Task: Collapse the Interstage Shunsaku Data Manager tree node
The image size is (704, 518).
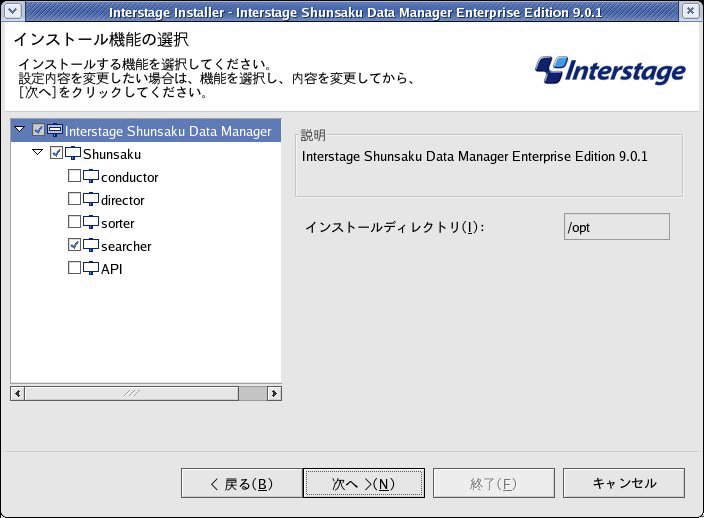Action: click(x=19, y=129)
